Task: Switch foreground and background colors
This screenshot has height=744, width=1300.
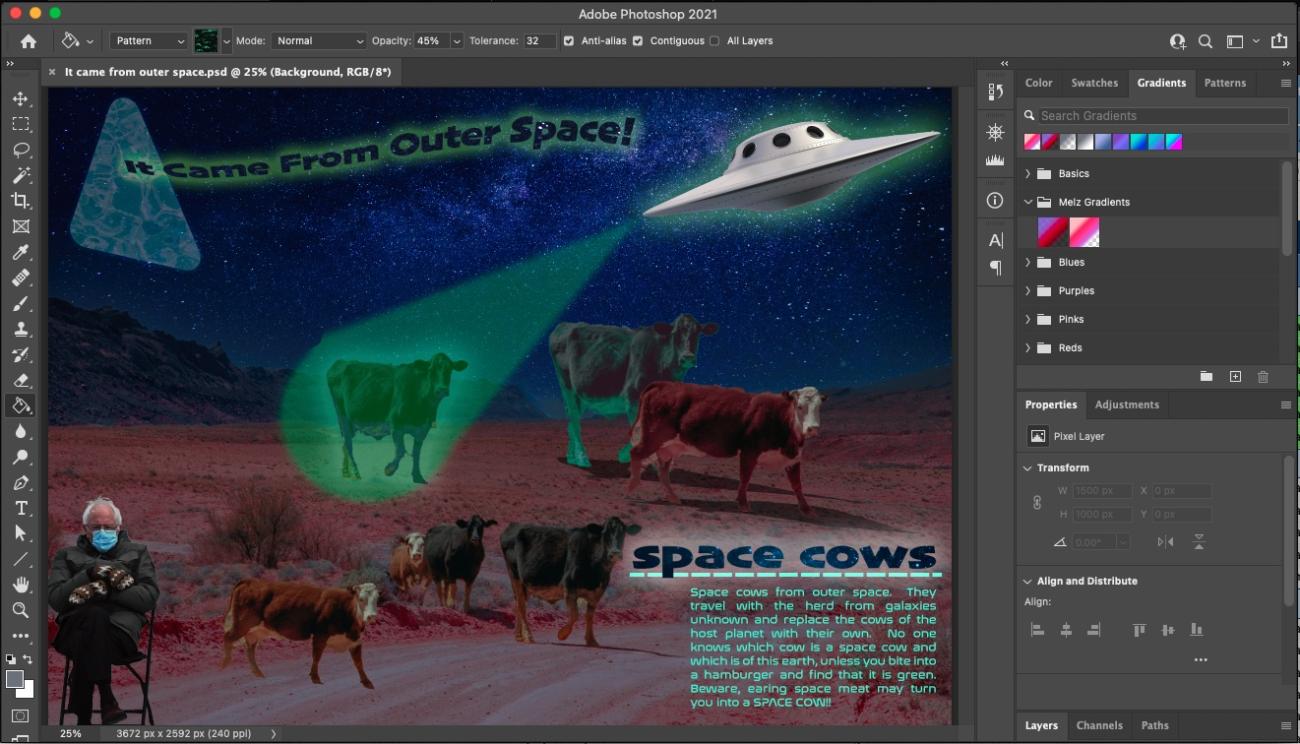Action: pyautogui.click(x=28, y=659)
